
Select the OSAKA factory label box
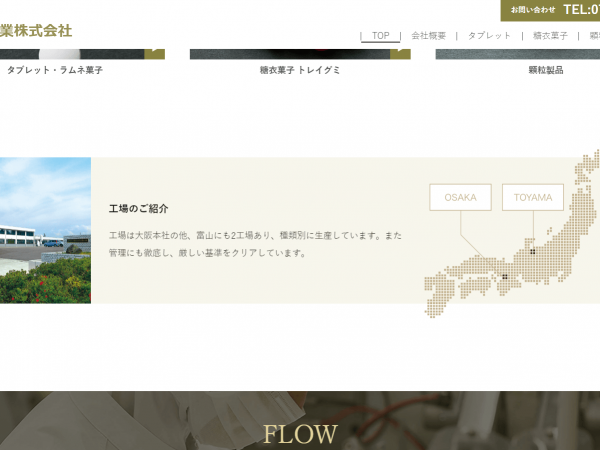460,197
